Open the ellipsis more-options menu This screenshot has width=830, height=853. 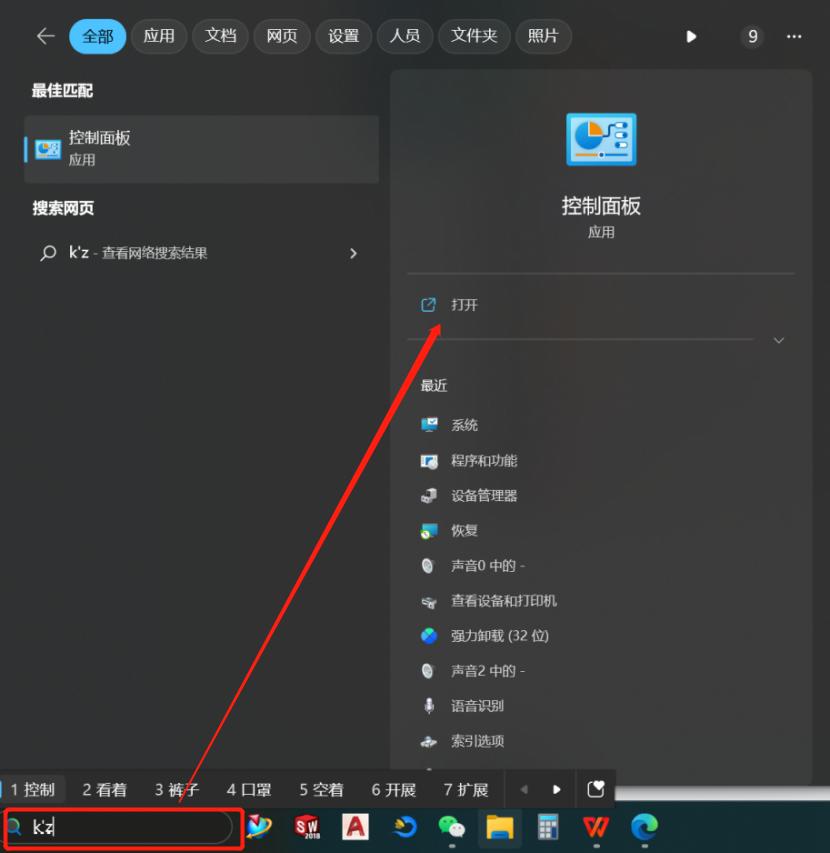(793, 36)
